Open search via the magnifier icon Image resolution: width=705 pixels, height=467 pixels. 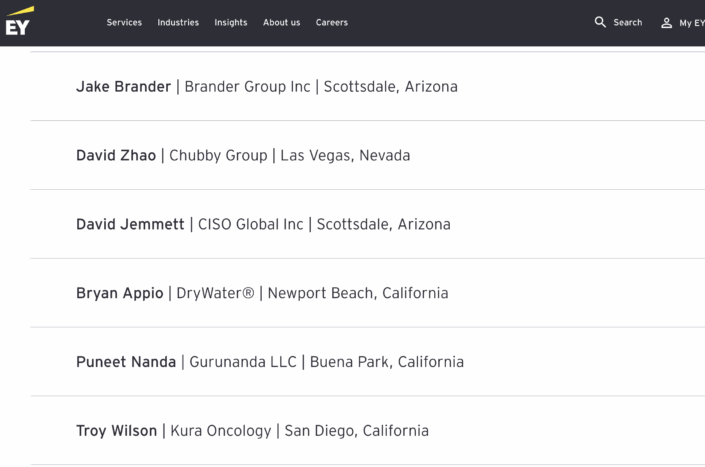600,22
